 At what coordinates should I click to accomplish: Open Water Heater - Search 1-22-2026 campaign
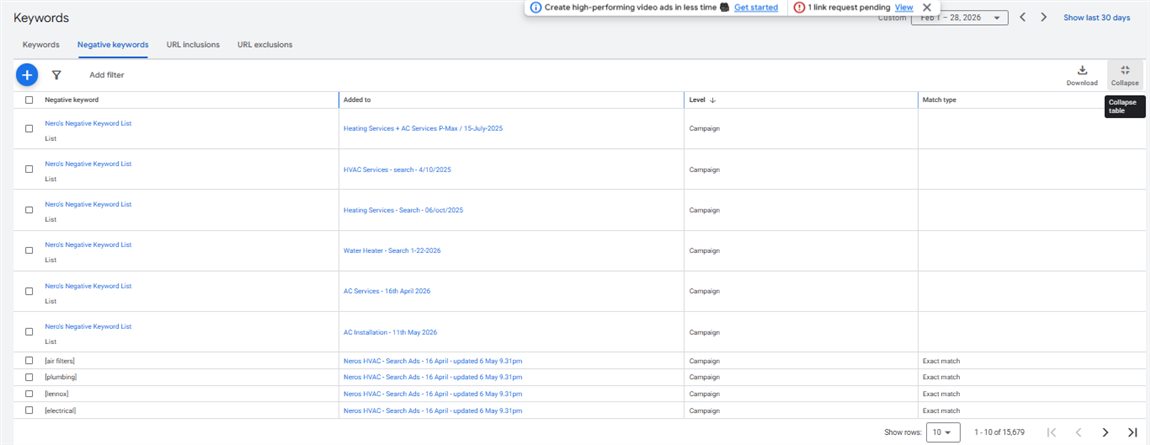coord(392,251)
